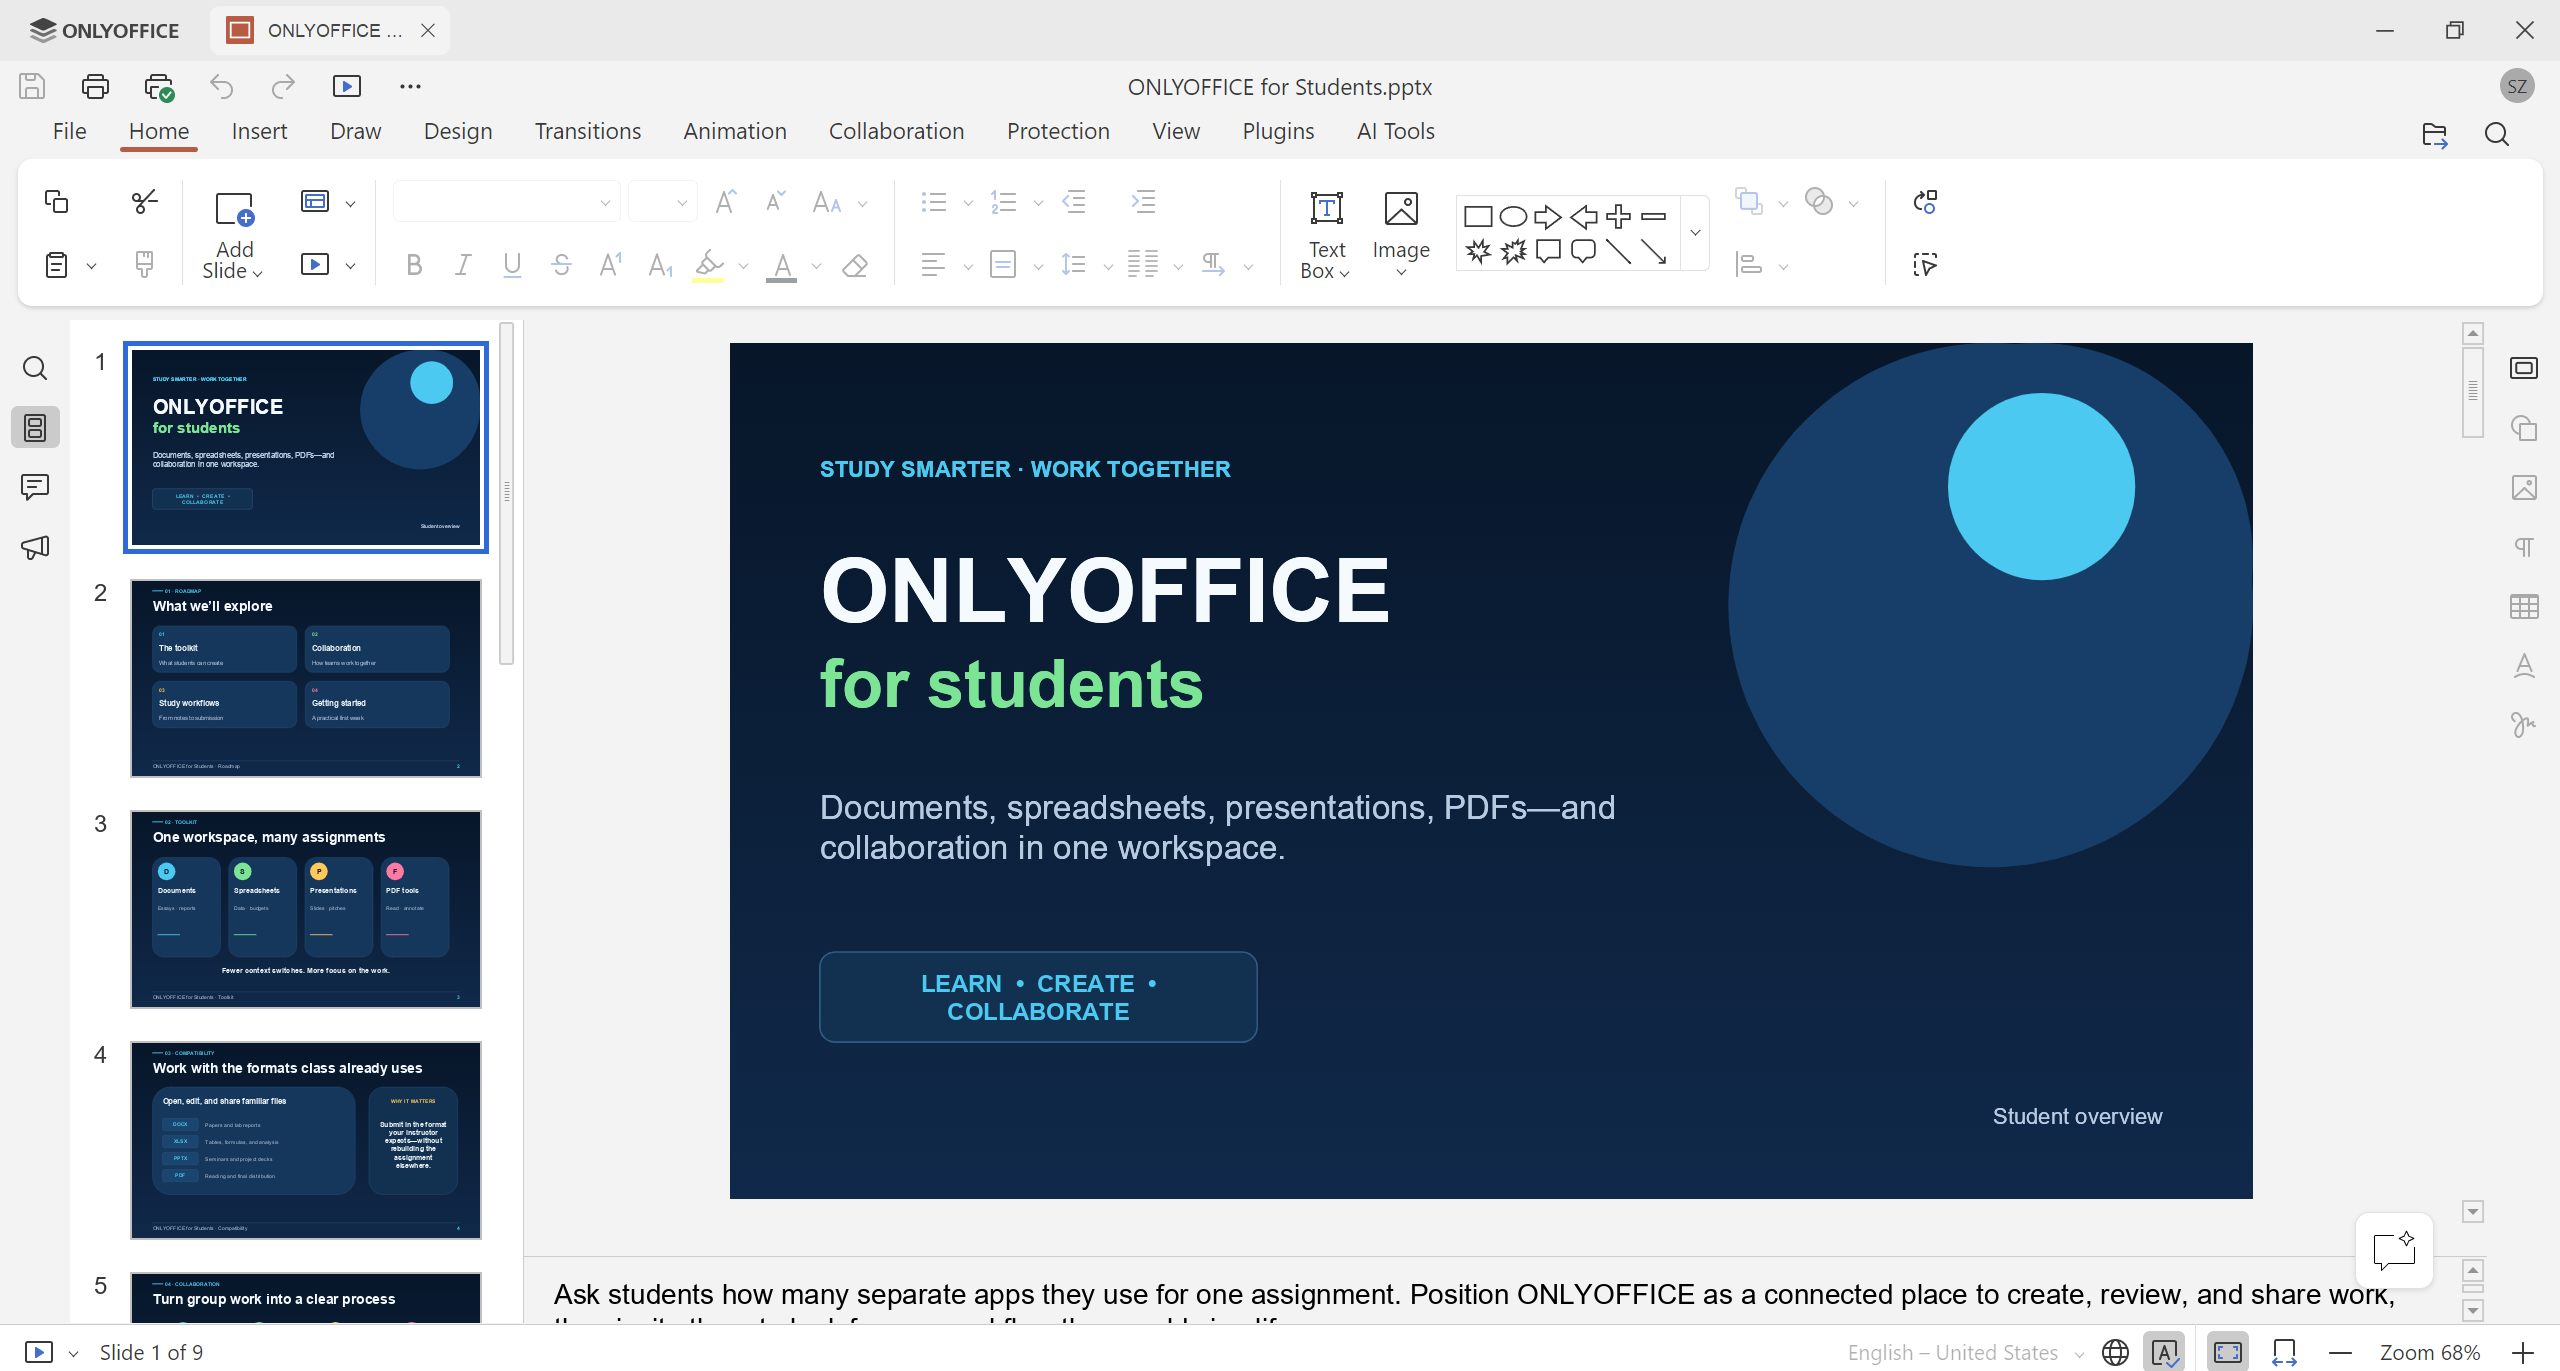
Task: Fit slide to window in status bar
Action: [x=2228, y=1353]
